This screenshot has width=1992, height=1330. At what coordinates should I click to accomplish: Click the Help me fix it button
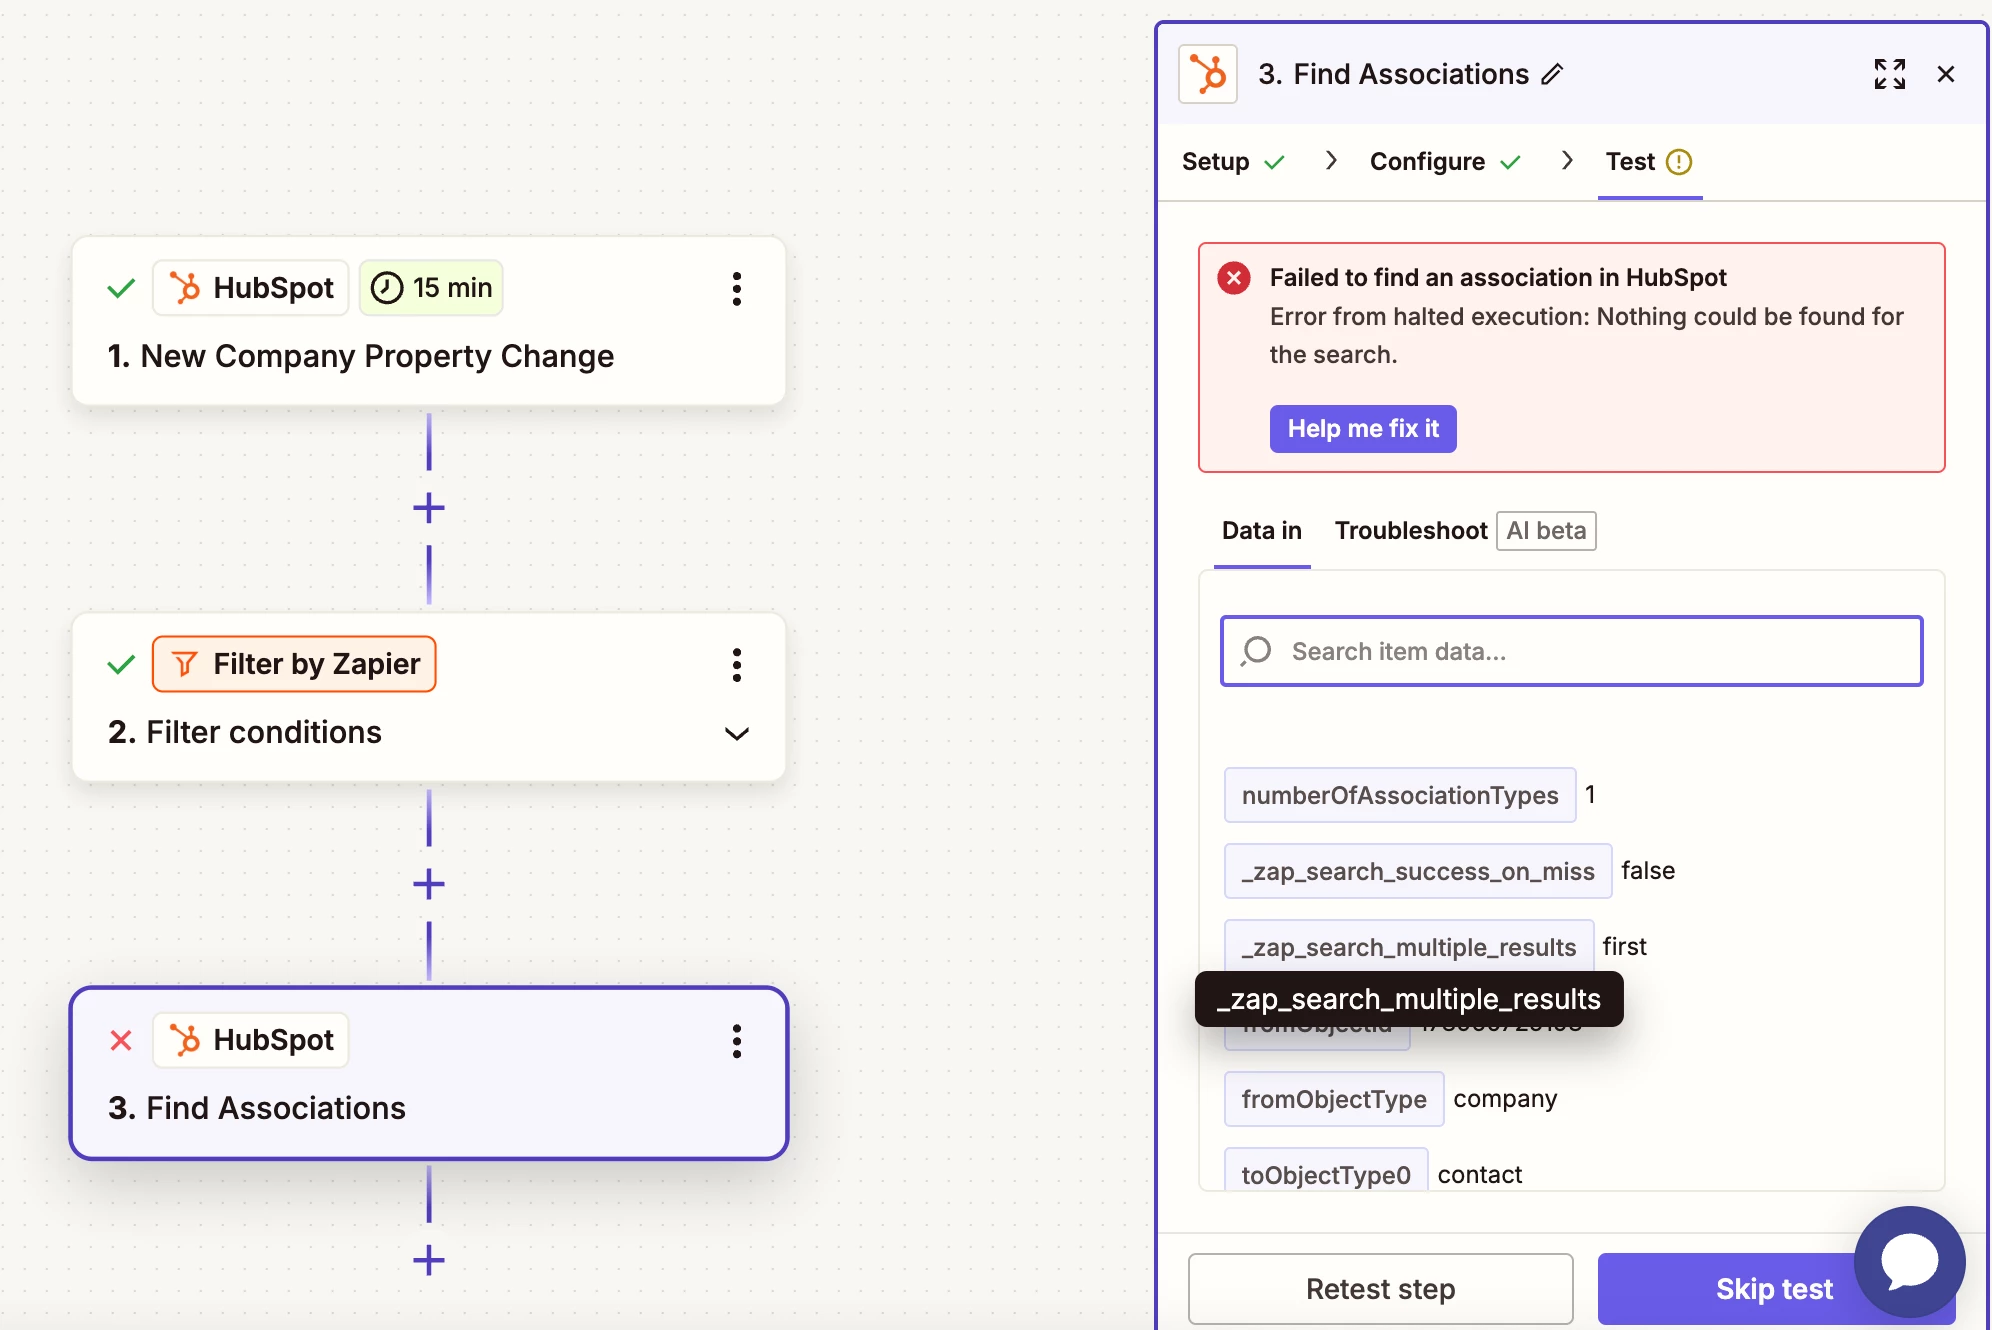[1363, 428]
